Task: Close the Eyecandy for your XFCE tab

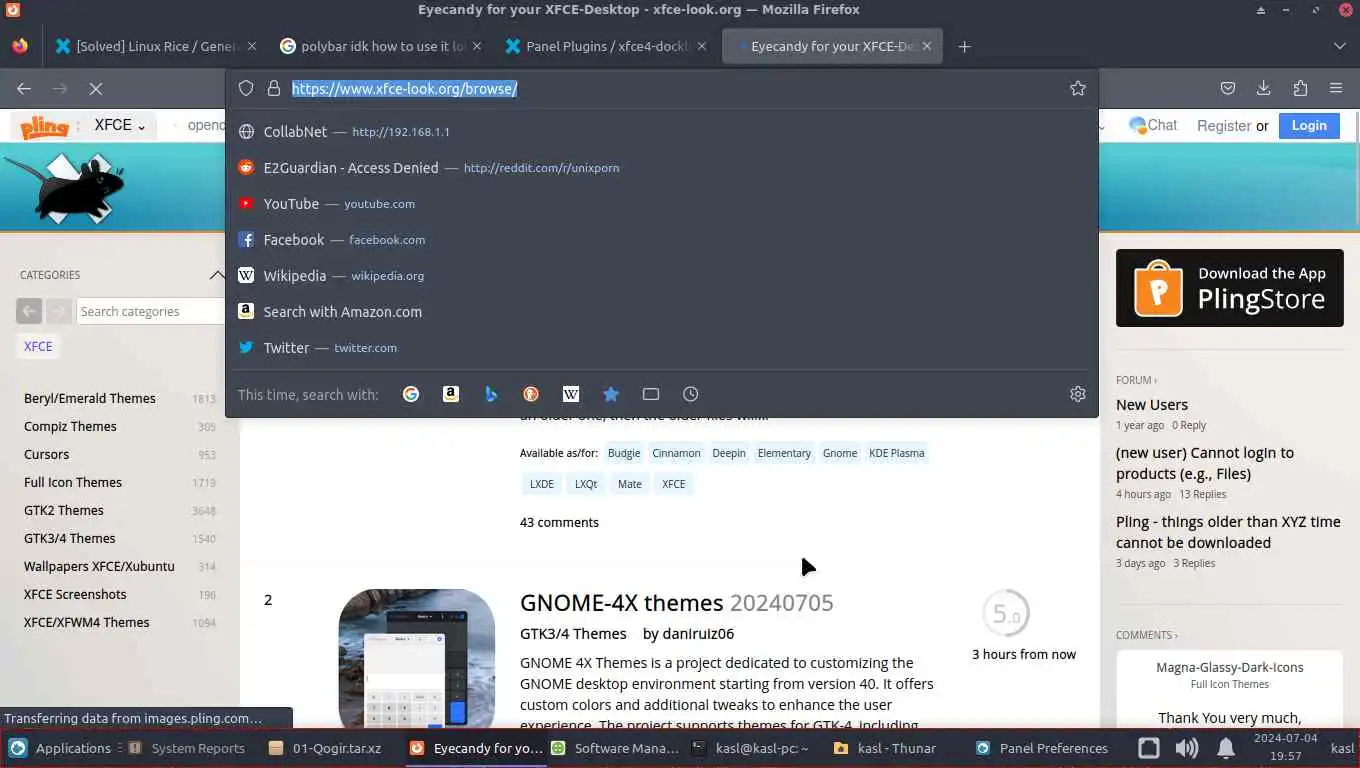Action: pos(927,46)
